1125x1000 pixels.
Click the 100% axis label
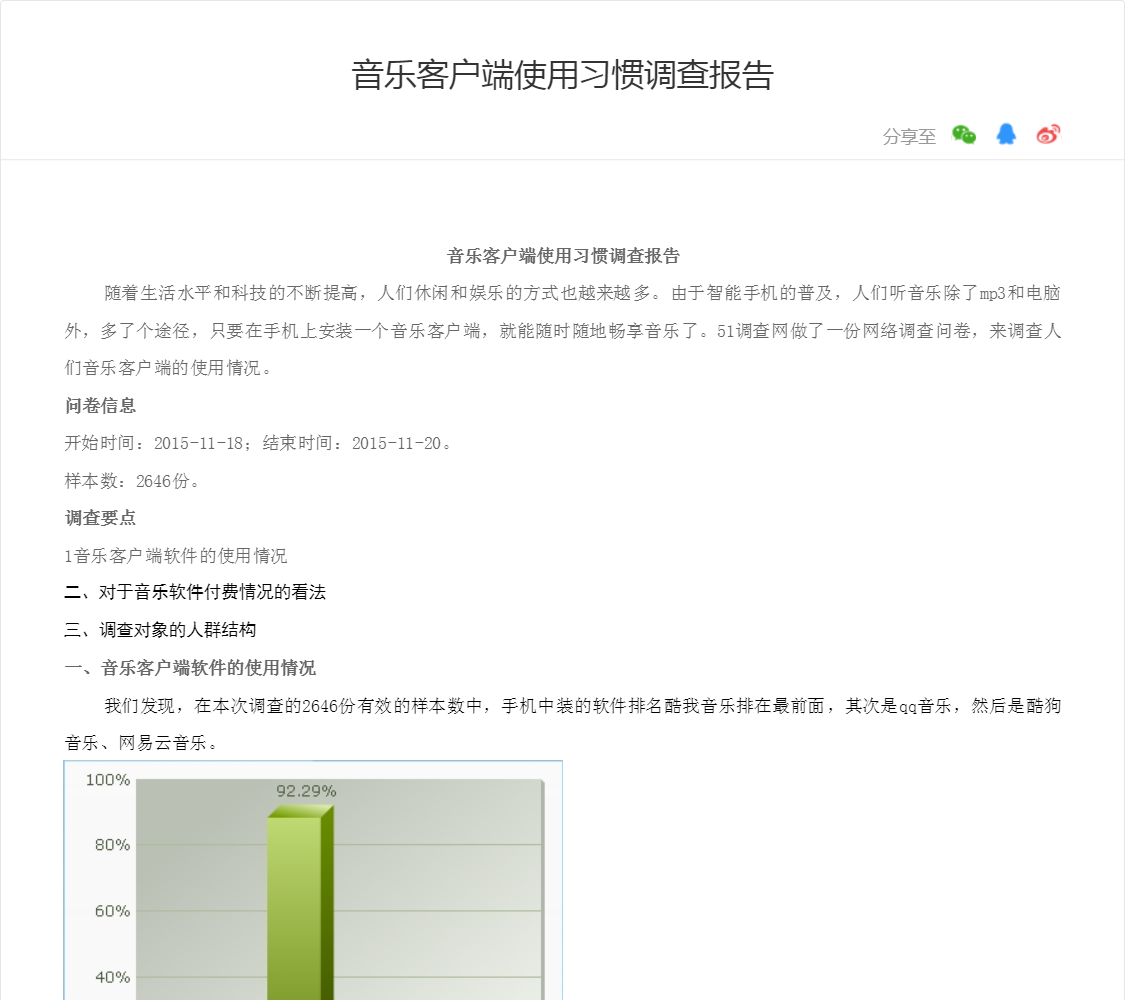pyautogui.click(x=108, y=780)
